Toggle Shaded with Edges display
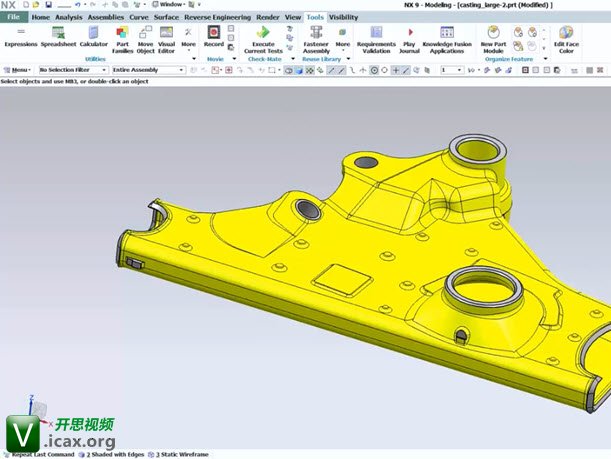 pyautogui.click(x=116, y=454)
